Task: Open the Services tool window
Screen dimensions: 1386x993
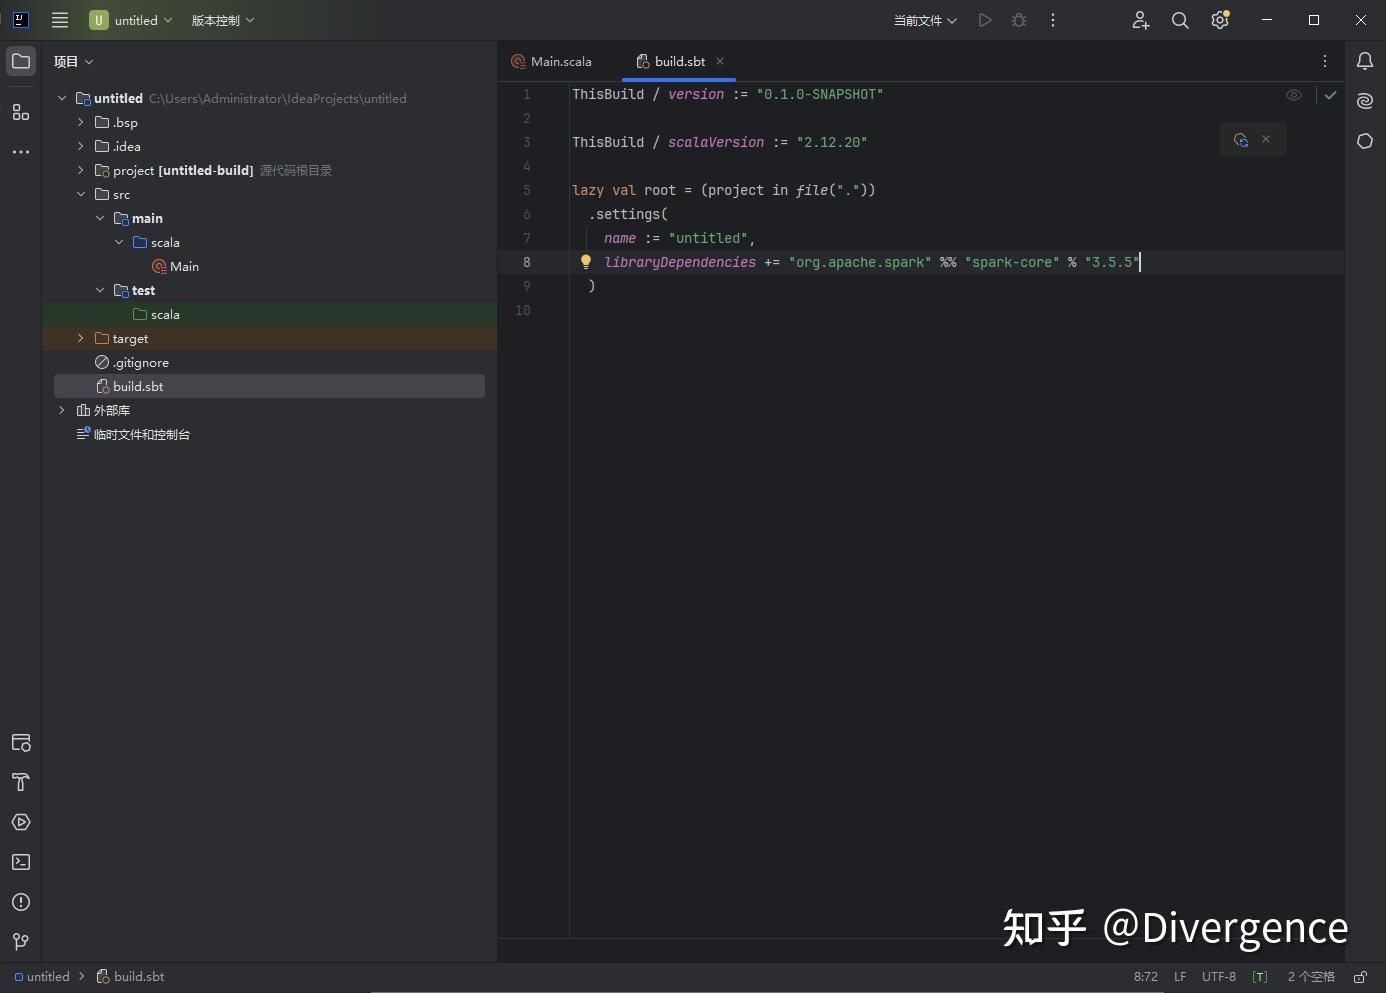Action: click(20, 823)
